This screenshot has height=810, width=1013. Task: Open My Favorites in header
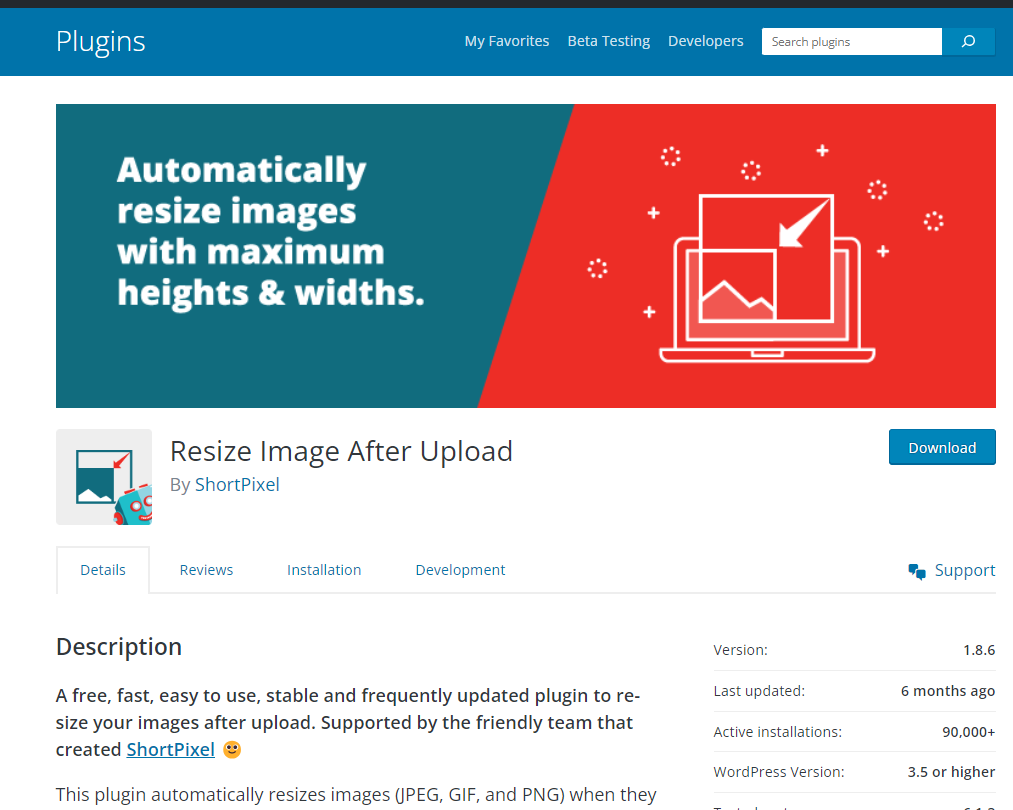(507, 41)
